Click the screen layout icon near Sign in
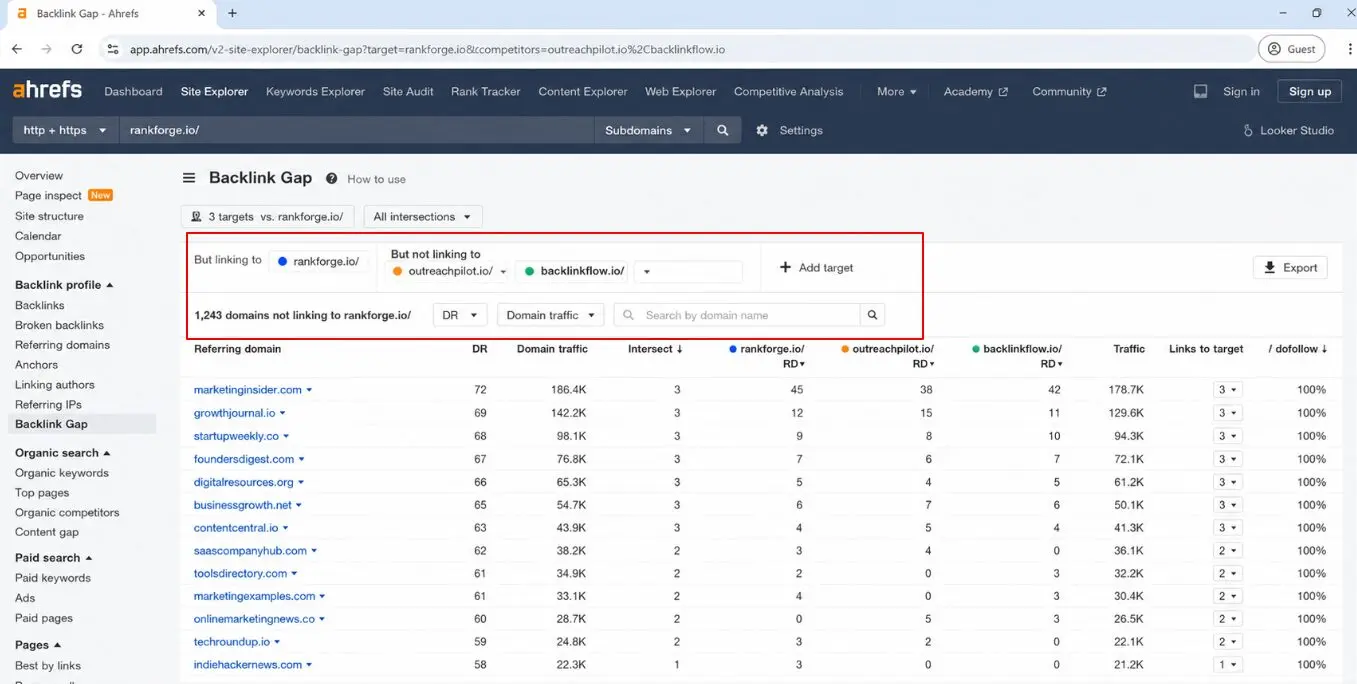Screen dimensions: 1357x684 pyautogui.click(x=1200, y=91)
